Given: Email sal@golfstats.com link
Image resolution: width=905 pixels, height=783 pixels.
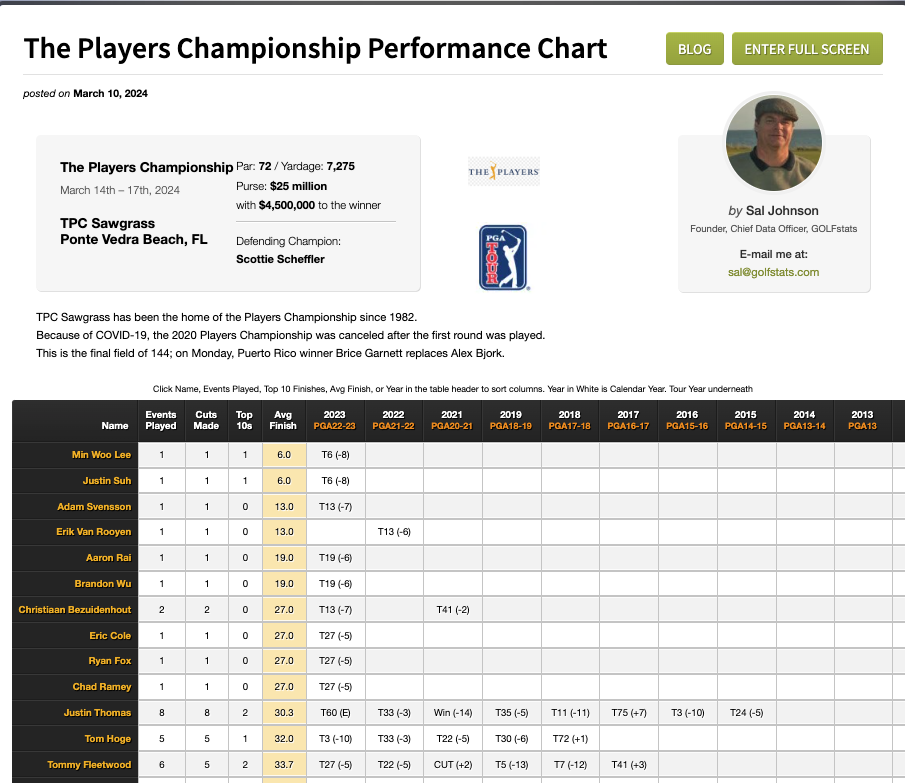Looking at the screenshot, I should (773, 272).
